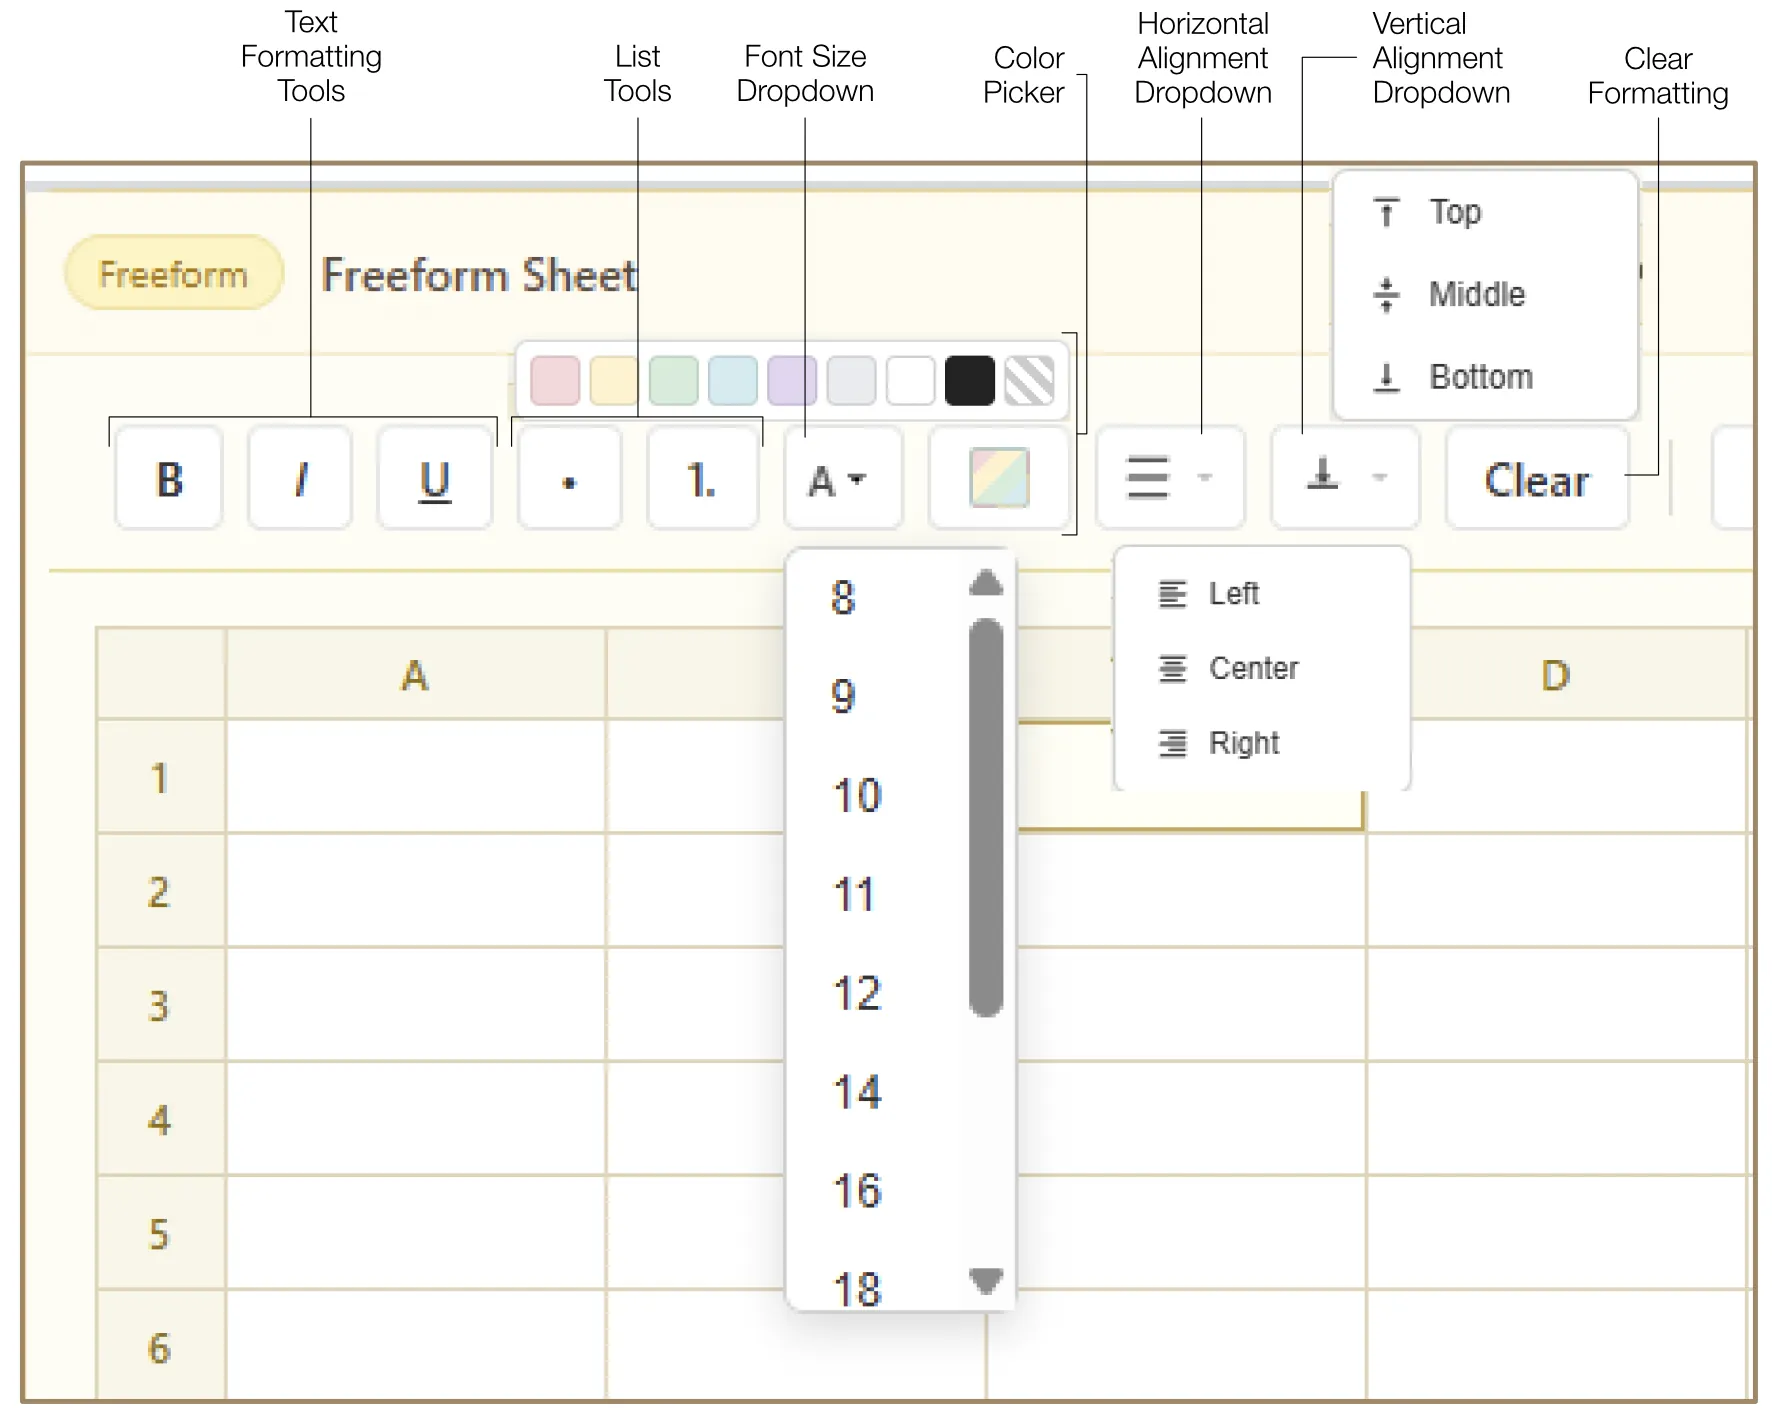Screen dimensions: 1772x1418
Task: Select row 6 header
Action: pos(161,1346)
